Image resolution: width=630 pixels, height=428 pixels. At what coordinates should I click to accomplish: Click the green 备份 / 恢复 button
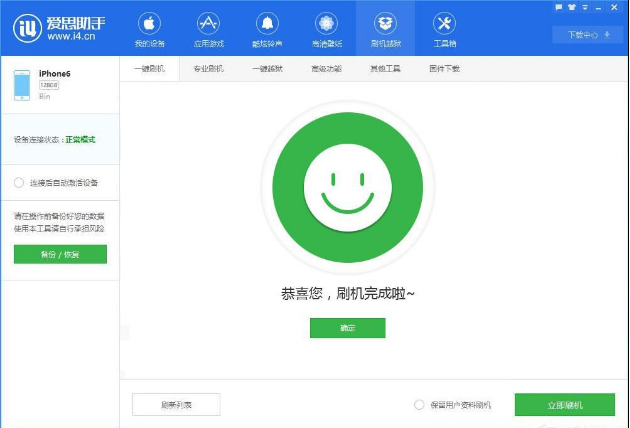coord(60,254)
